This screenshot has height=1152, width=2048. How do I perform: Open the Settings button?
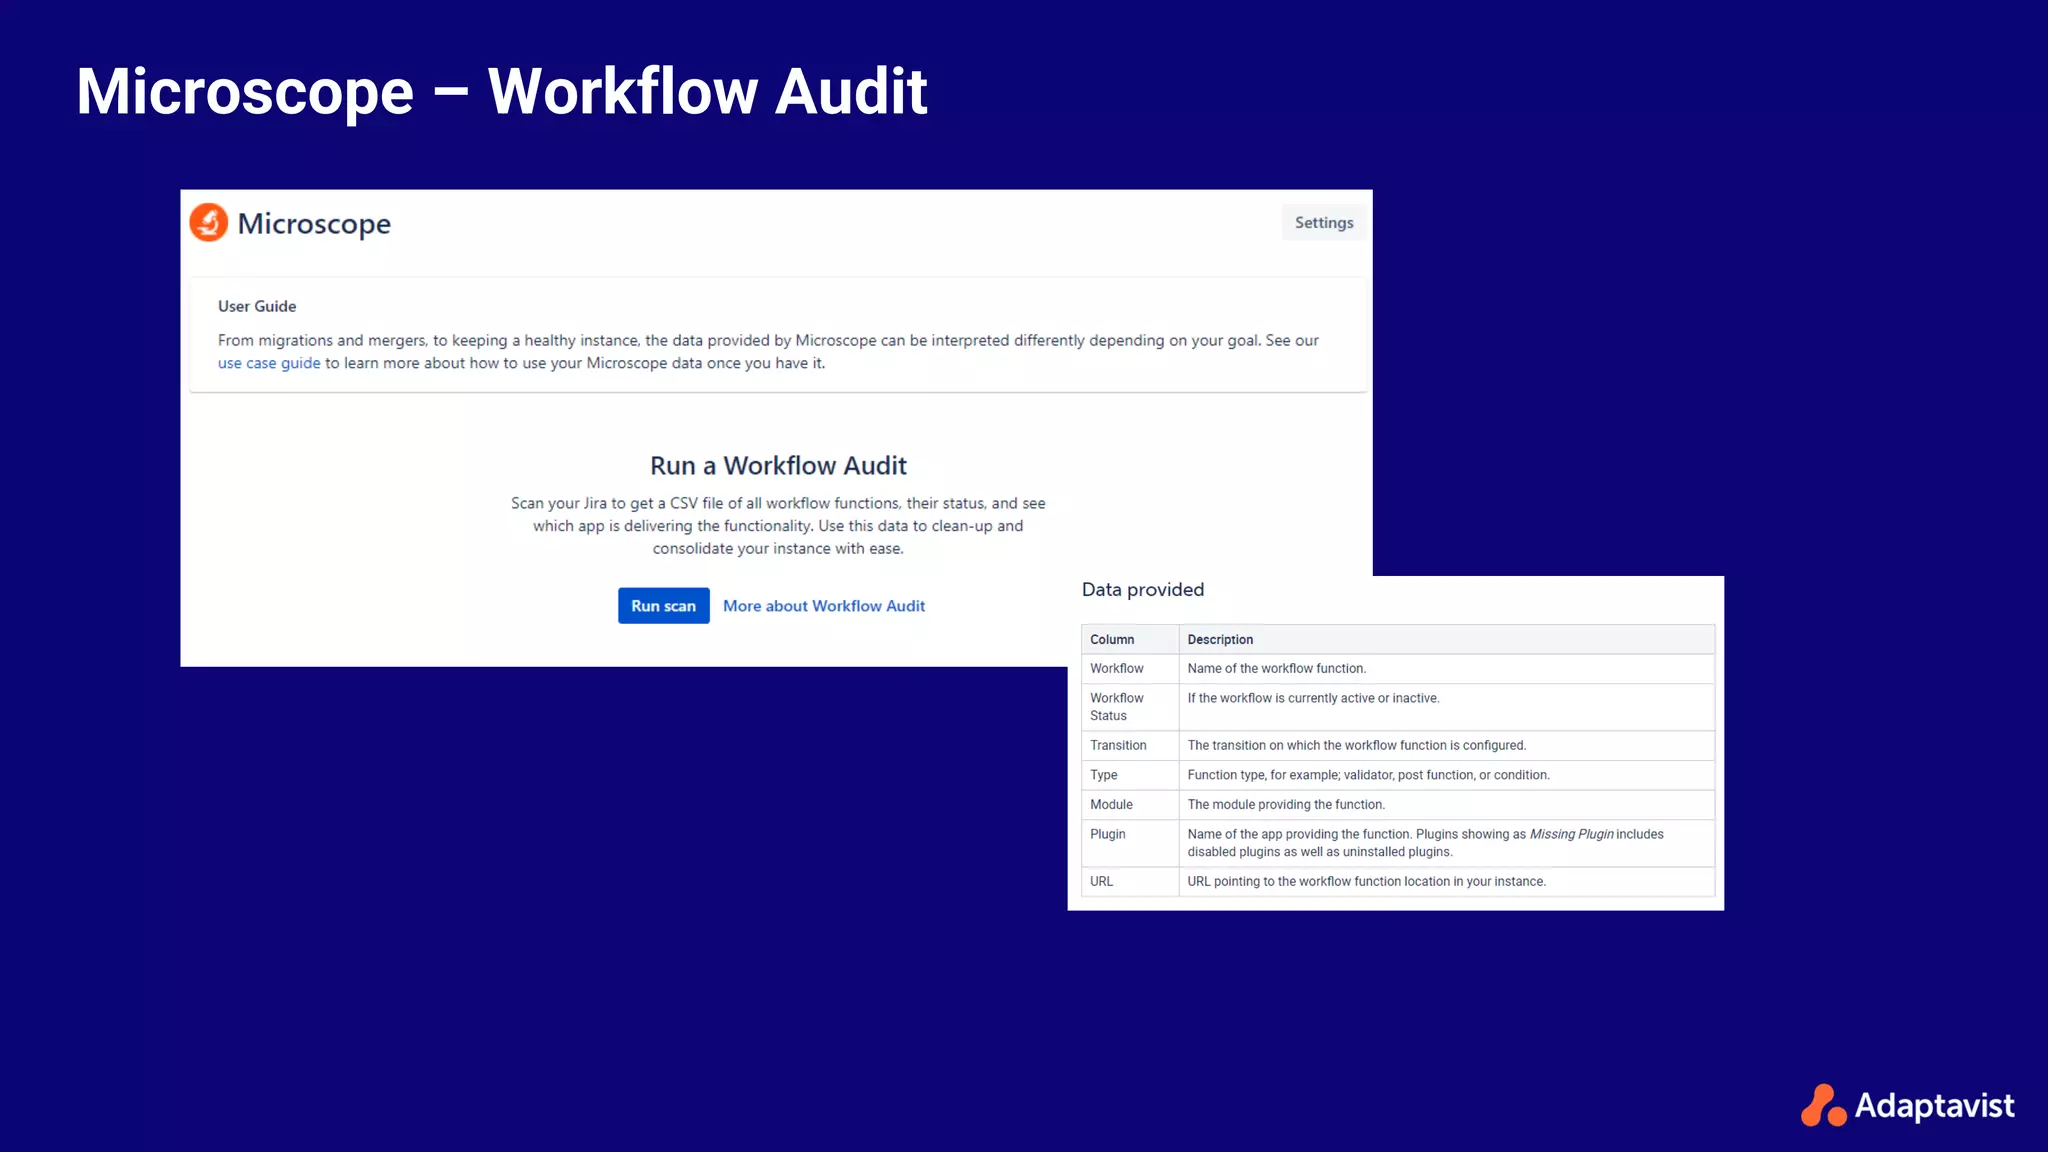1324,223
